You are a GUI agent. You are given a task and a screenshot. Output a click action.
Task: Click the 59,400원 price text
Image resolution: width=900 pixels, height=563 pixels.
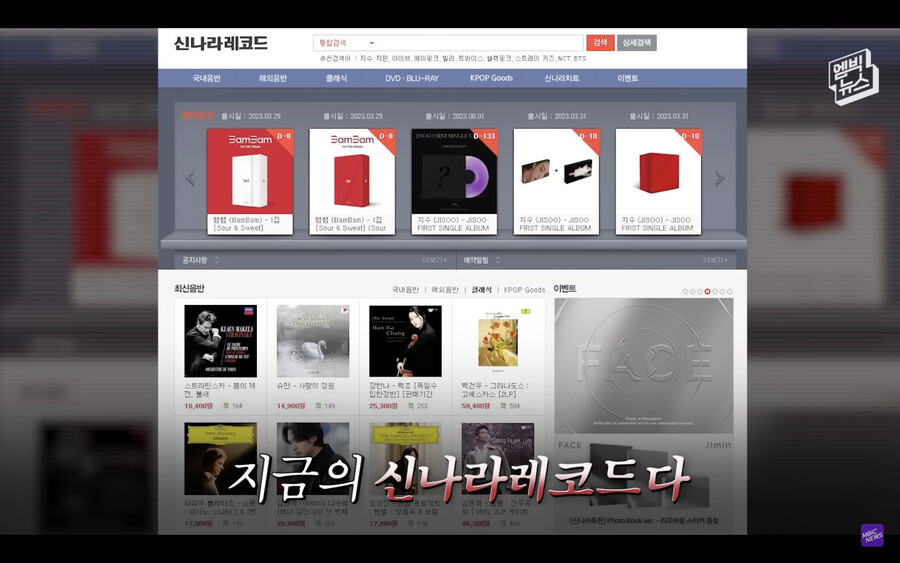pyautogui.click(x=476, y=406)
